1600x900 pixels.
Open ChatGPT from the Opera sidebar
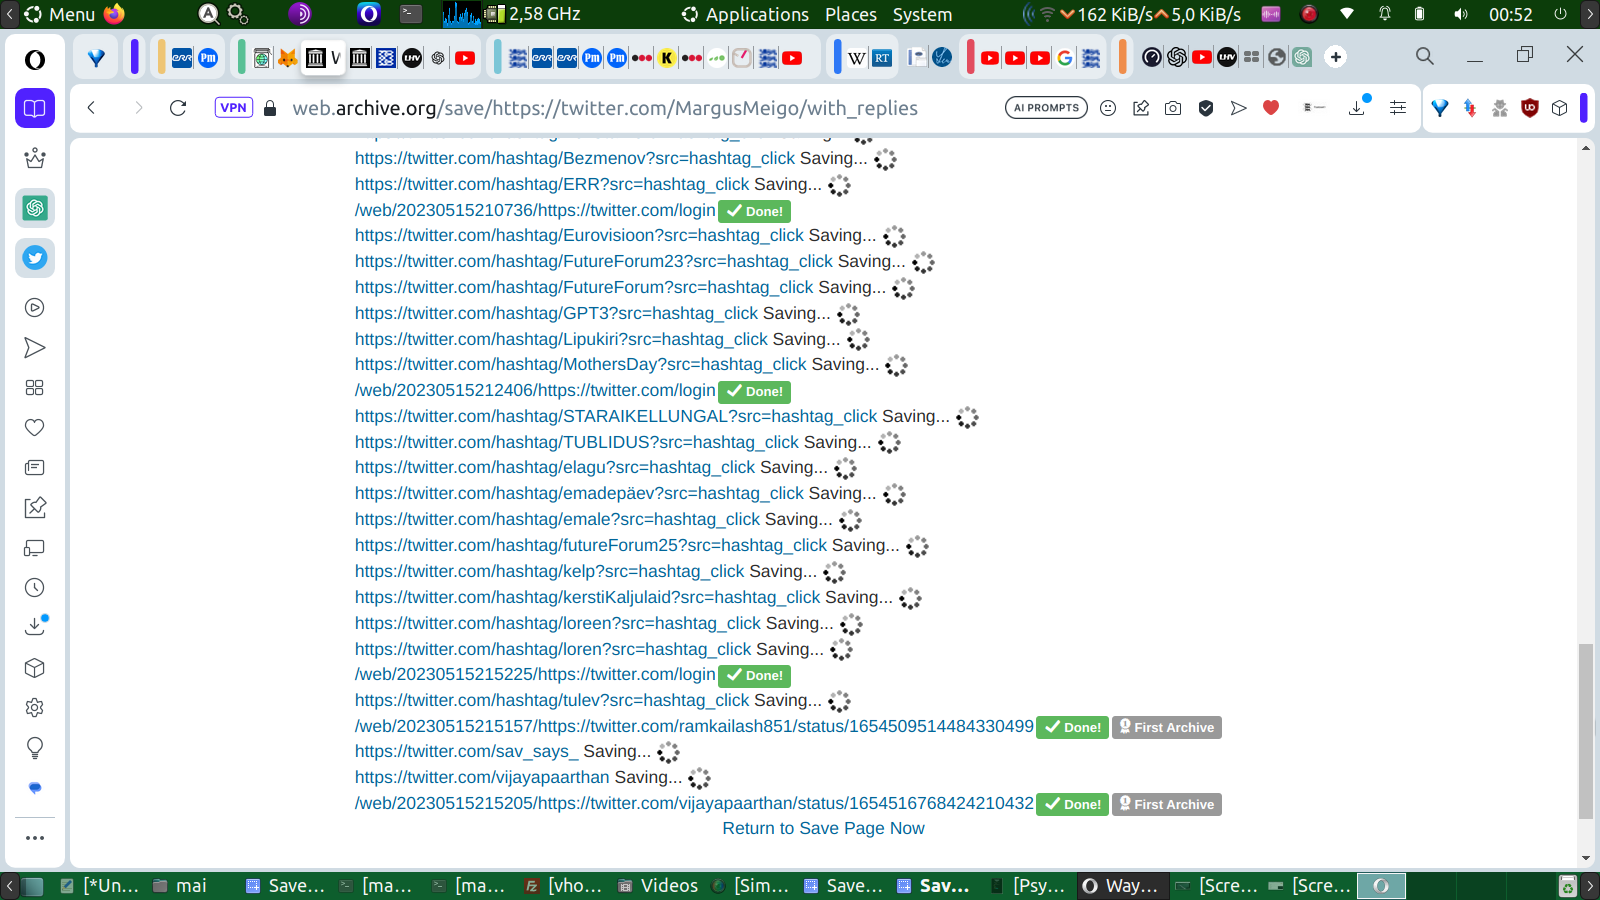point(35,208)
